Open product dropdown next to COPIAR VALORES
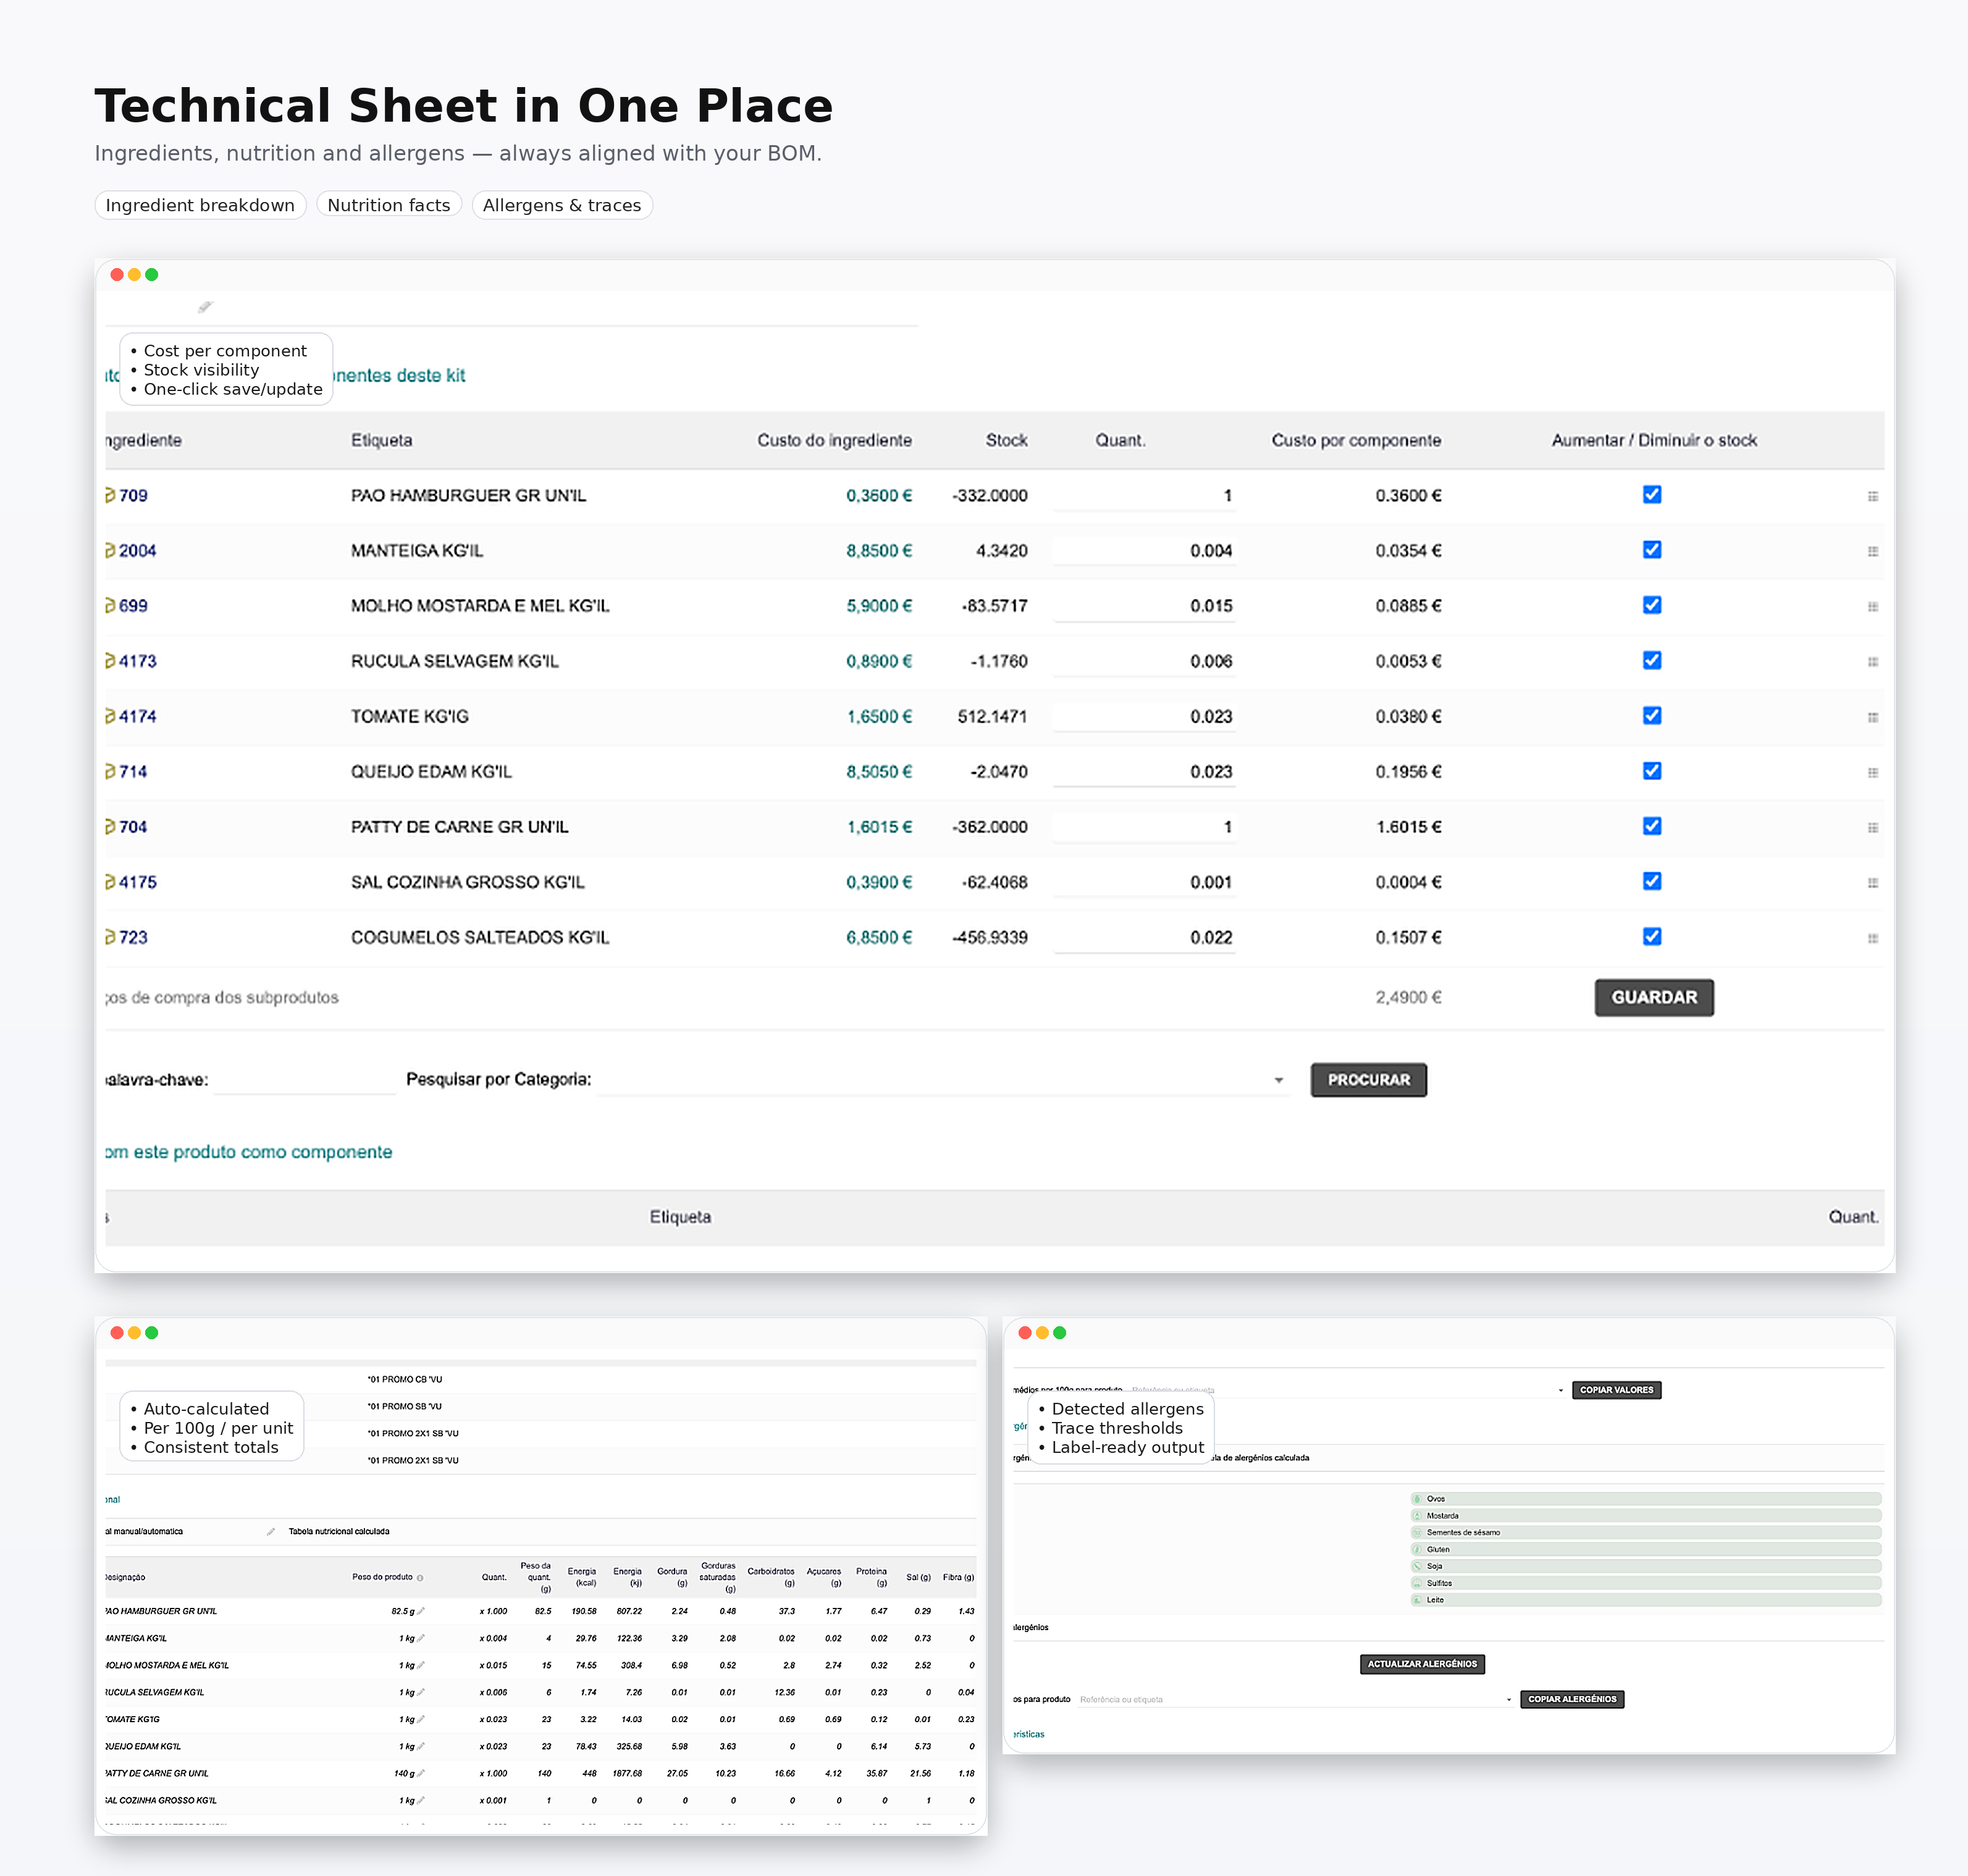1968x1876 pixels. point(1560,1390)
